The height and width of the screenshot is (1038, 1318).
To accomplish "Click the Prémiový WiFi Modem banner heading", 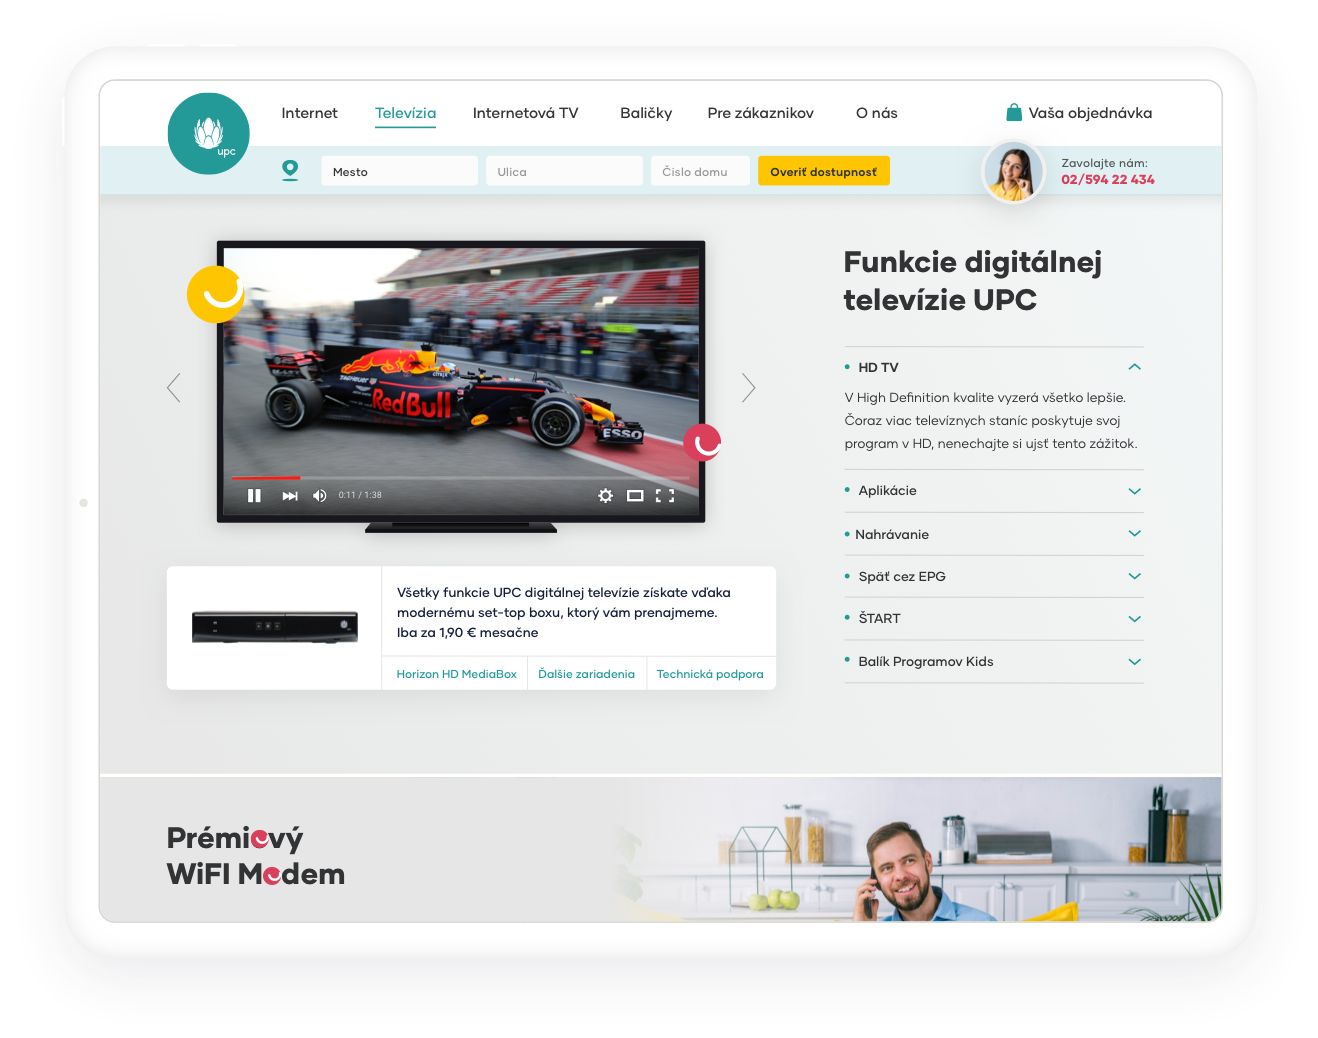I will (x=256, y=856).
